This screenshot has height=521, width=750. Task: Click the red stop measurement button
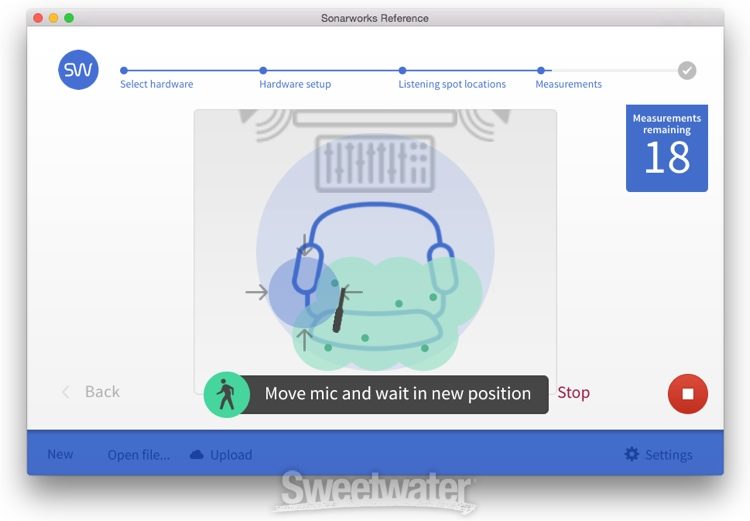pyautogui.click(x=687, y=393)
